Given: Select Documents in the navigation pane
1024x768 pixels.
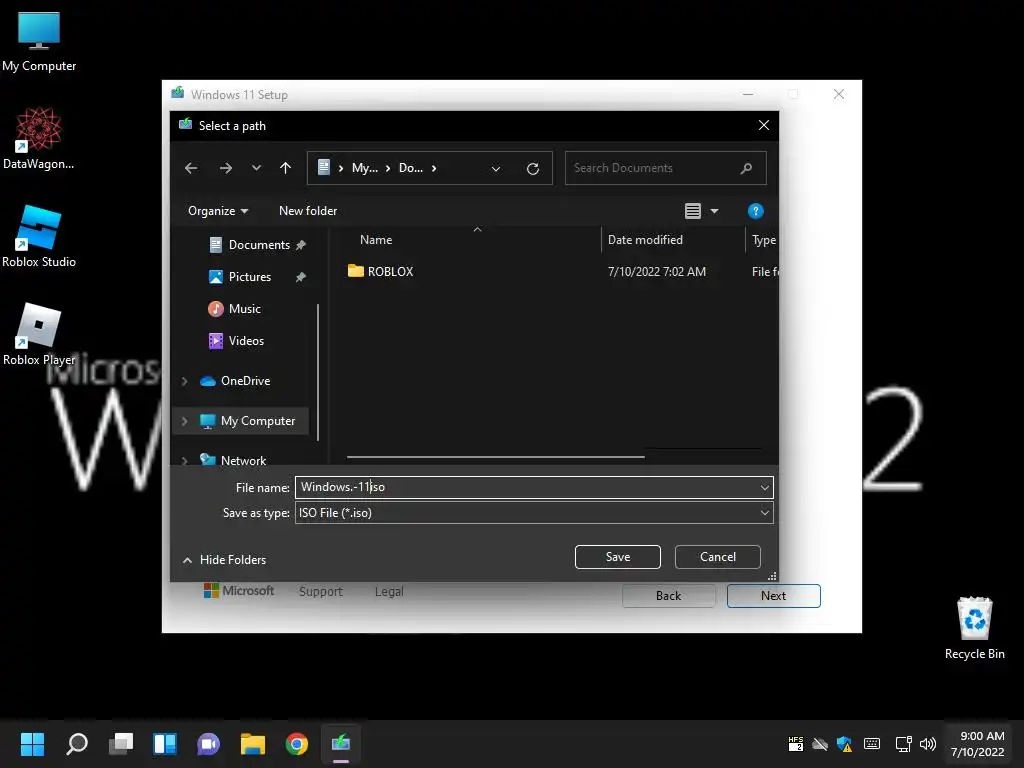Looking at the screenshot, I should pyautogui.click(x=257, y=245).
